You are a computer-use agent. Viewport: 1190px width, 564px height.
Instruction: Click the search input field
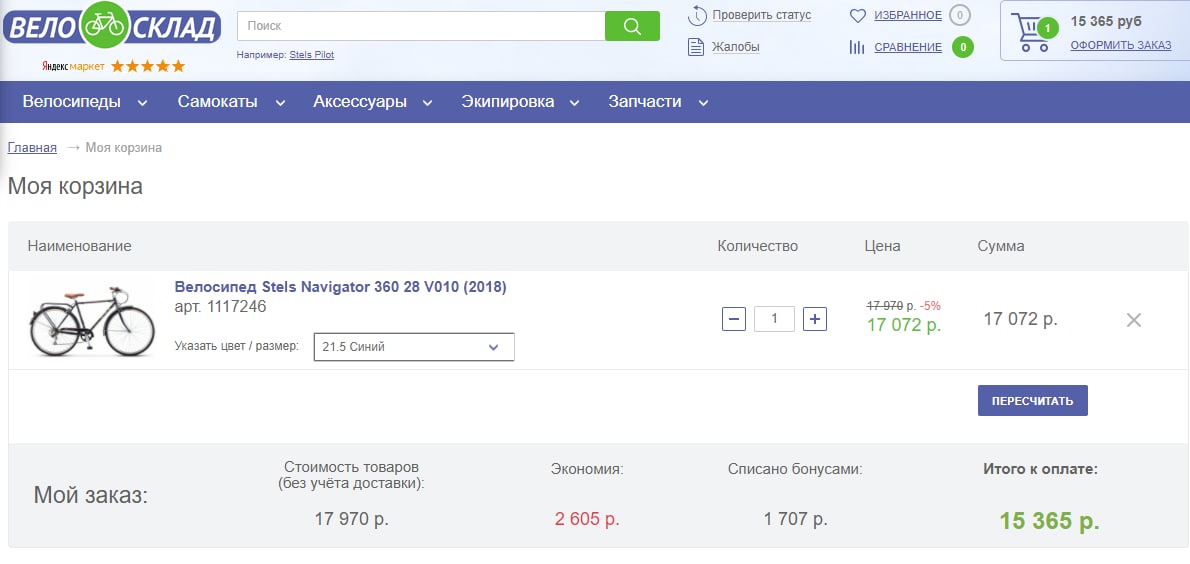421,26
